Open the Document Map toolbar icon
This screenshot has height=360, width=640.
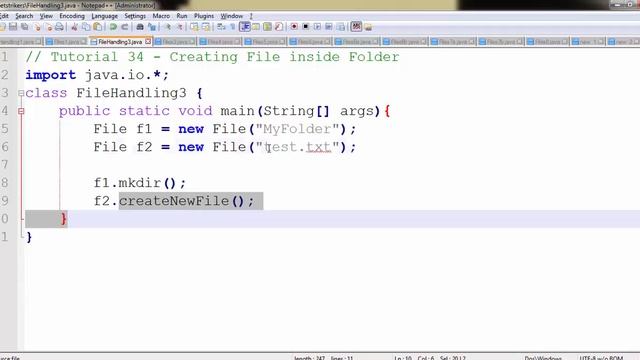click(x=267, y=27)
